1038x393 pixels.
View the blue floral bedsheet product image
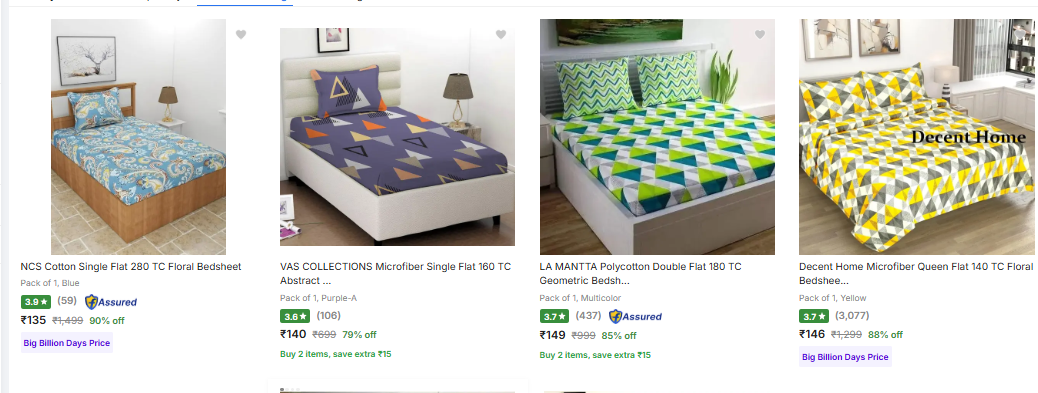click(x=138, y=137)
